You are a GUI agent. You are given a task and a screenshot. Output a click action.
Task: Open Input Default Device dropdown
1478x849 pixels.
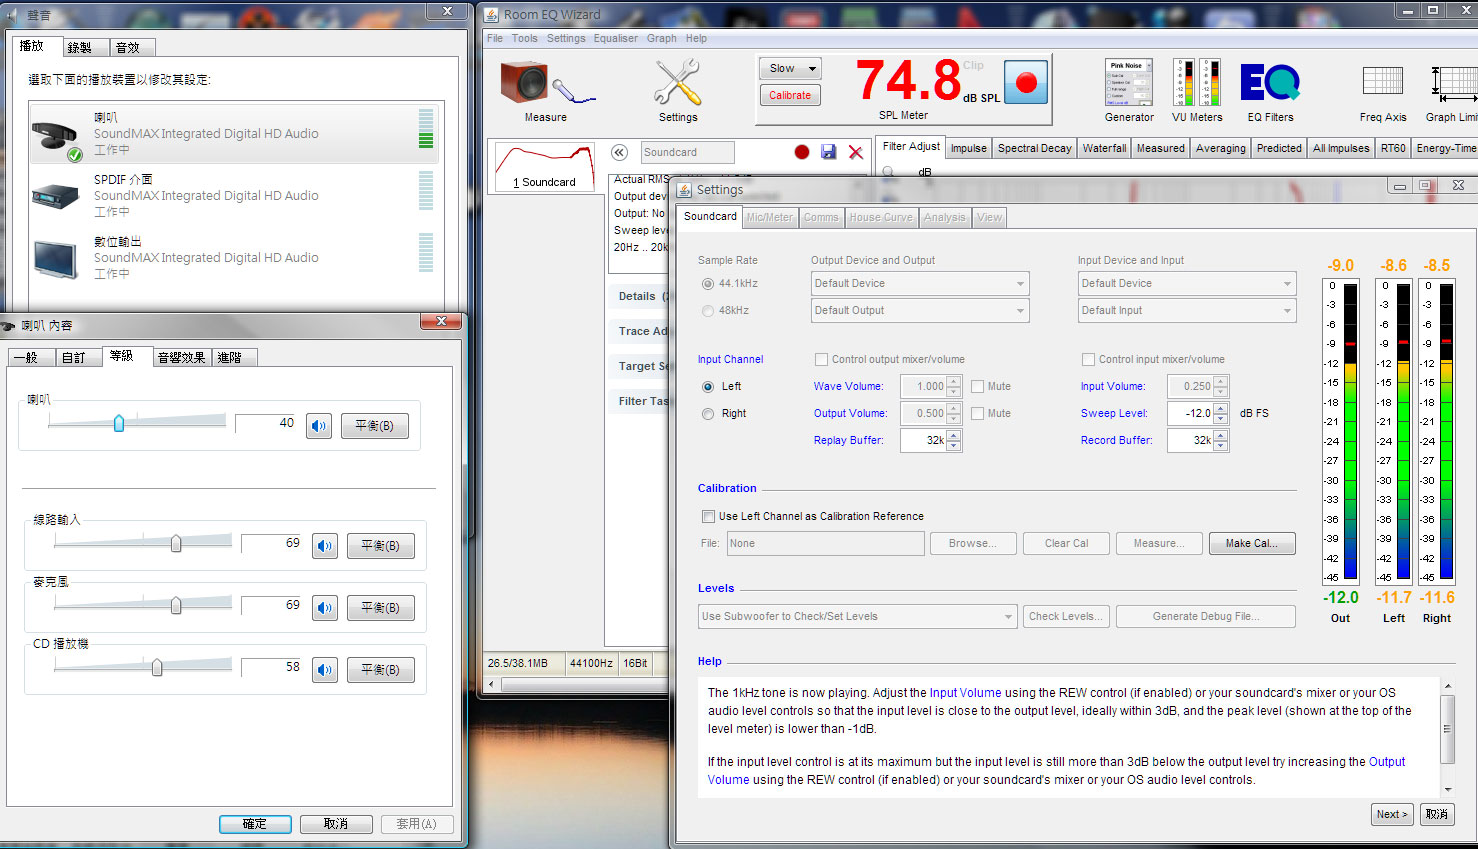[x=1186, y=284]
